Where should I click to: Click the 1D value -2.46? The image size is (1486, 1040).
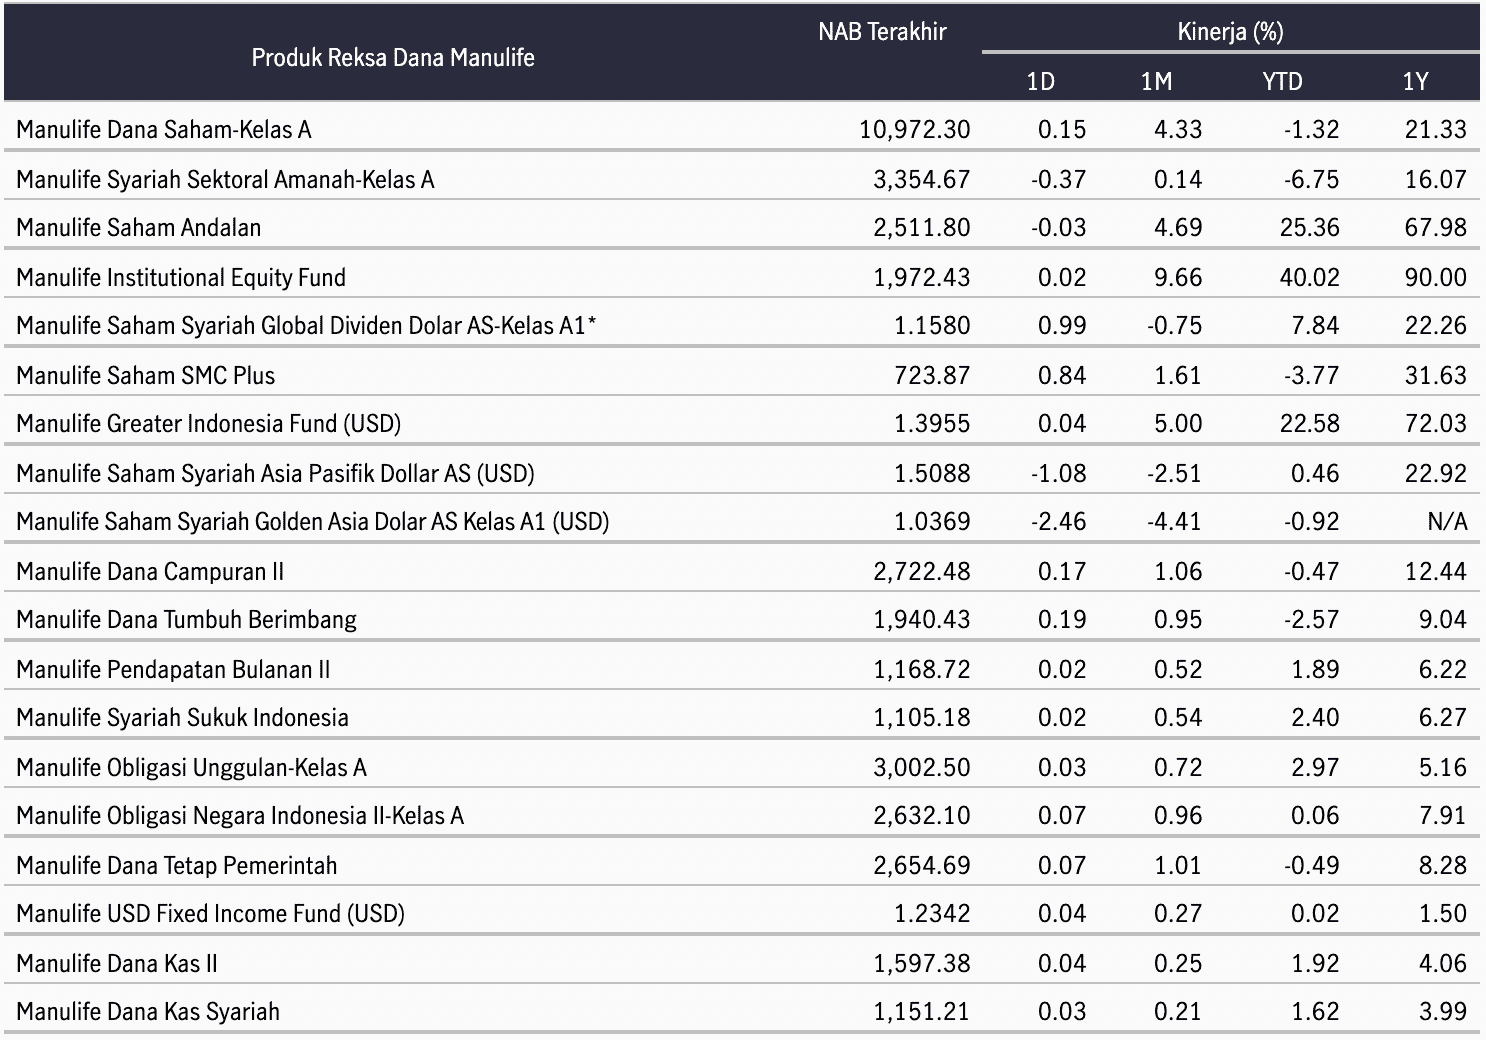click(1059, 521)
